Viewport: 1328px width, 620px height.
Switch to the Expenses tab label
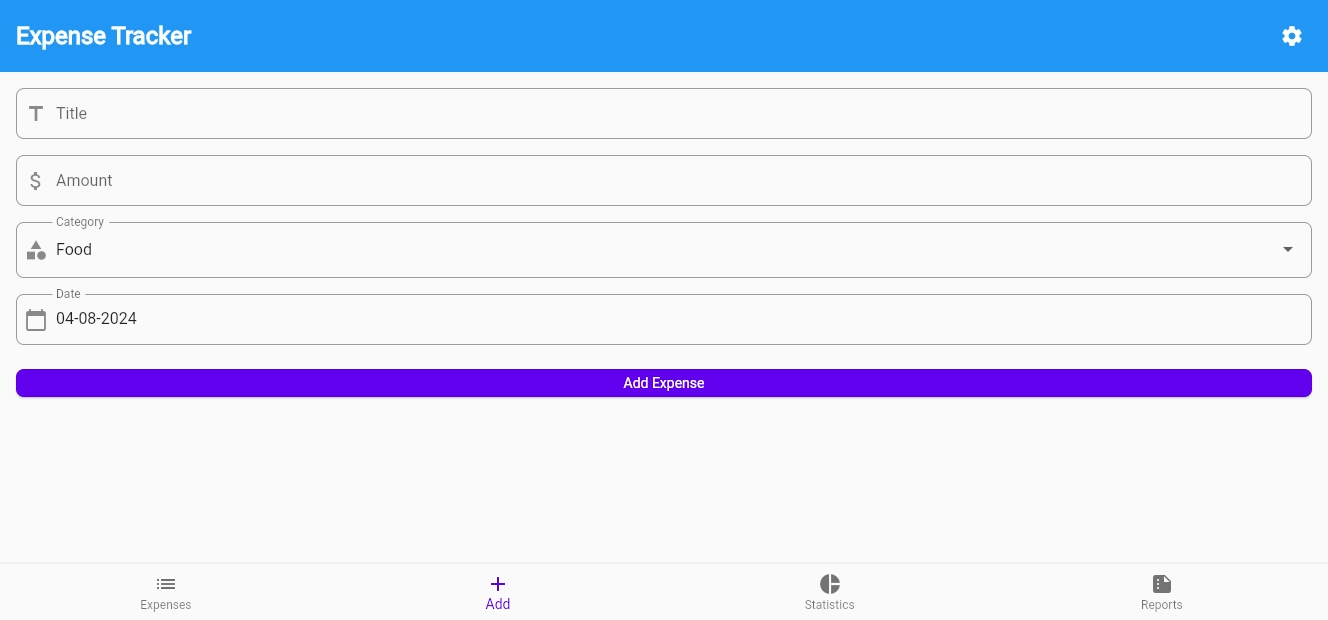pos(166,605)
